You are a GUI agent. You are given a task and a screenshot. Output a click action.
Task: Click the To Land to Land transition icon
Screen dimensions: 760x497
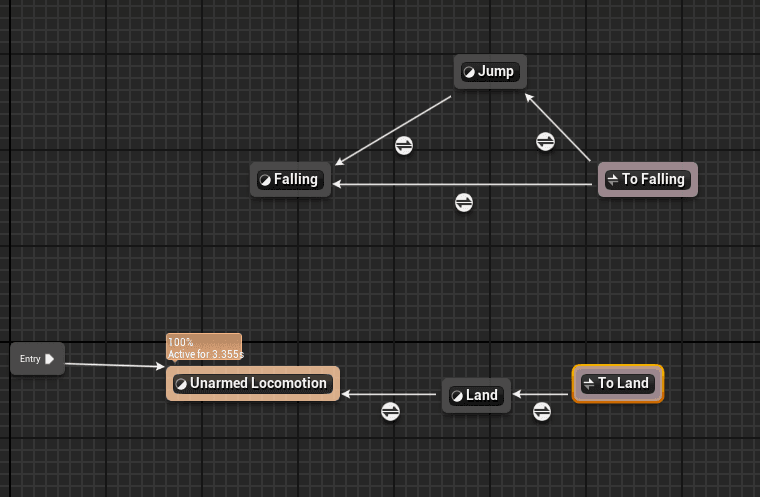tap(542, 411)
